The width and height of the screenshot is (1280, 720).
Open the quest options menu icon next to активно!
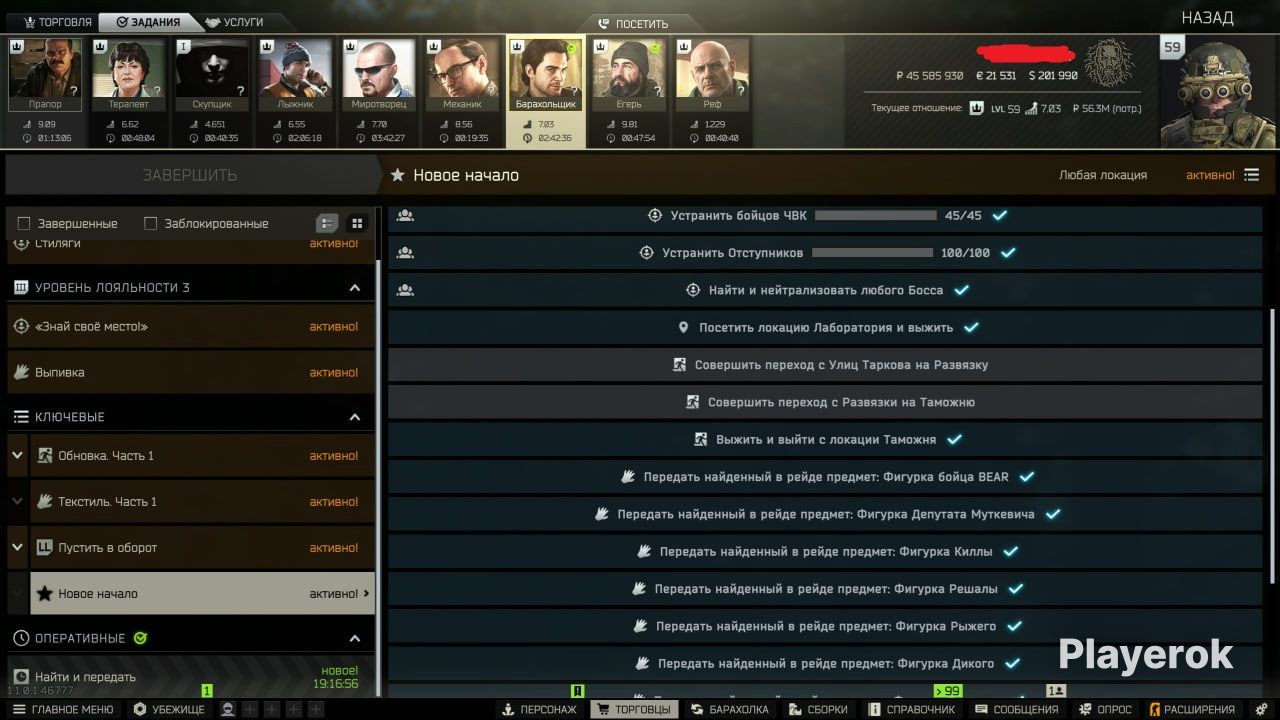point(1252,175)
